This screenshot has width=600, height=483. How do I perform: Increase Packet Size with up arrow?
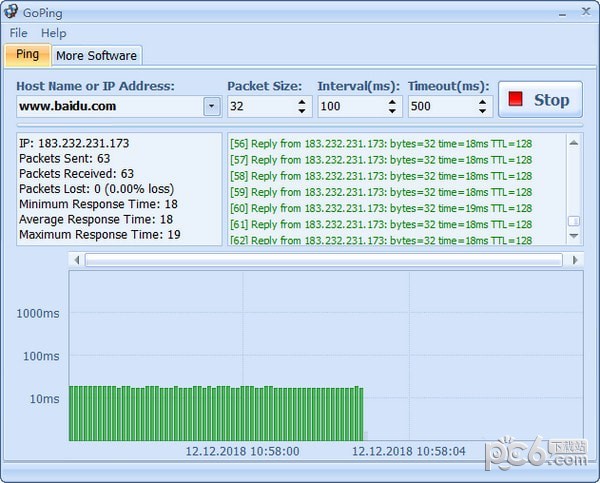coord(301,101)
